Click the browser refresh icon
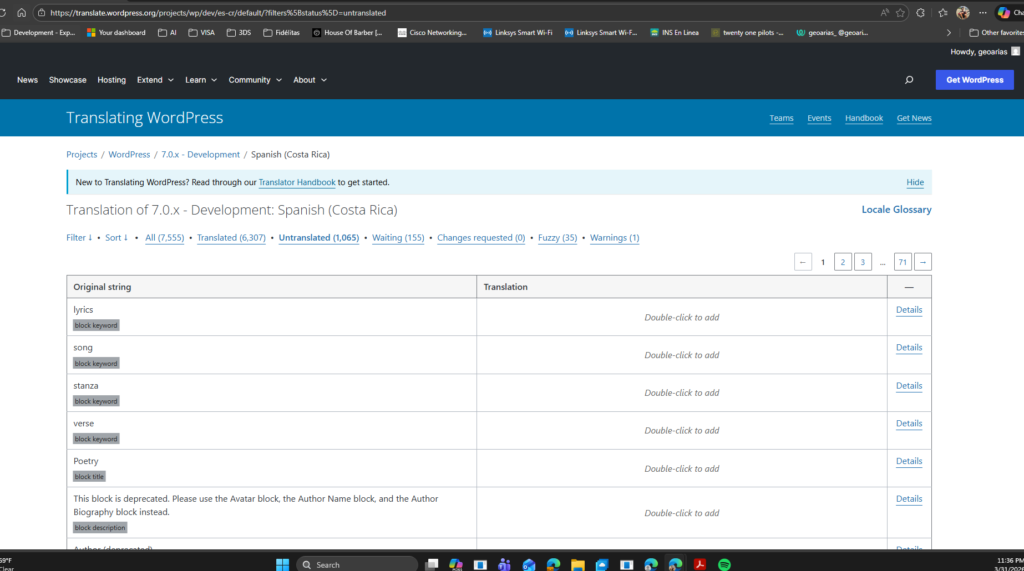Viewport: 1024px width, 571px height. pos(5,13)
